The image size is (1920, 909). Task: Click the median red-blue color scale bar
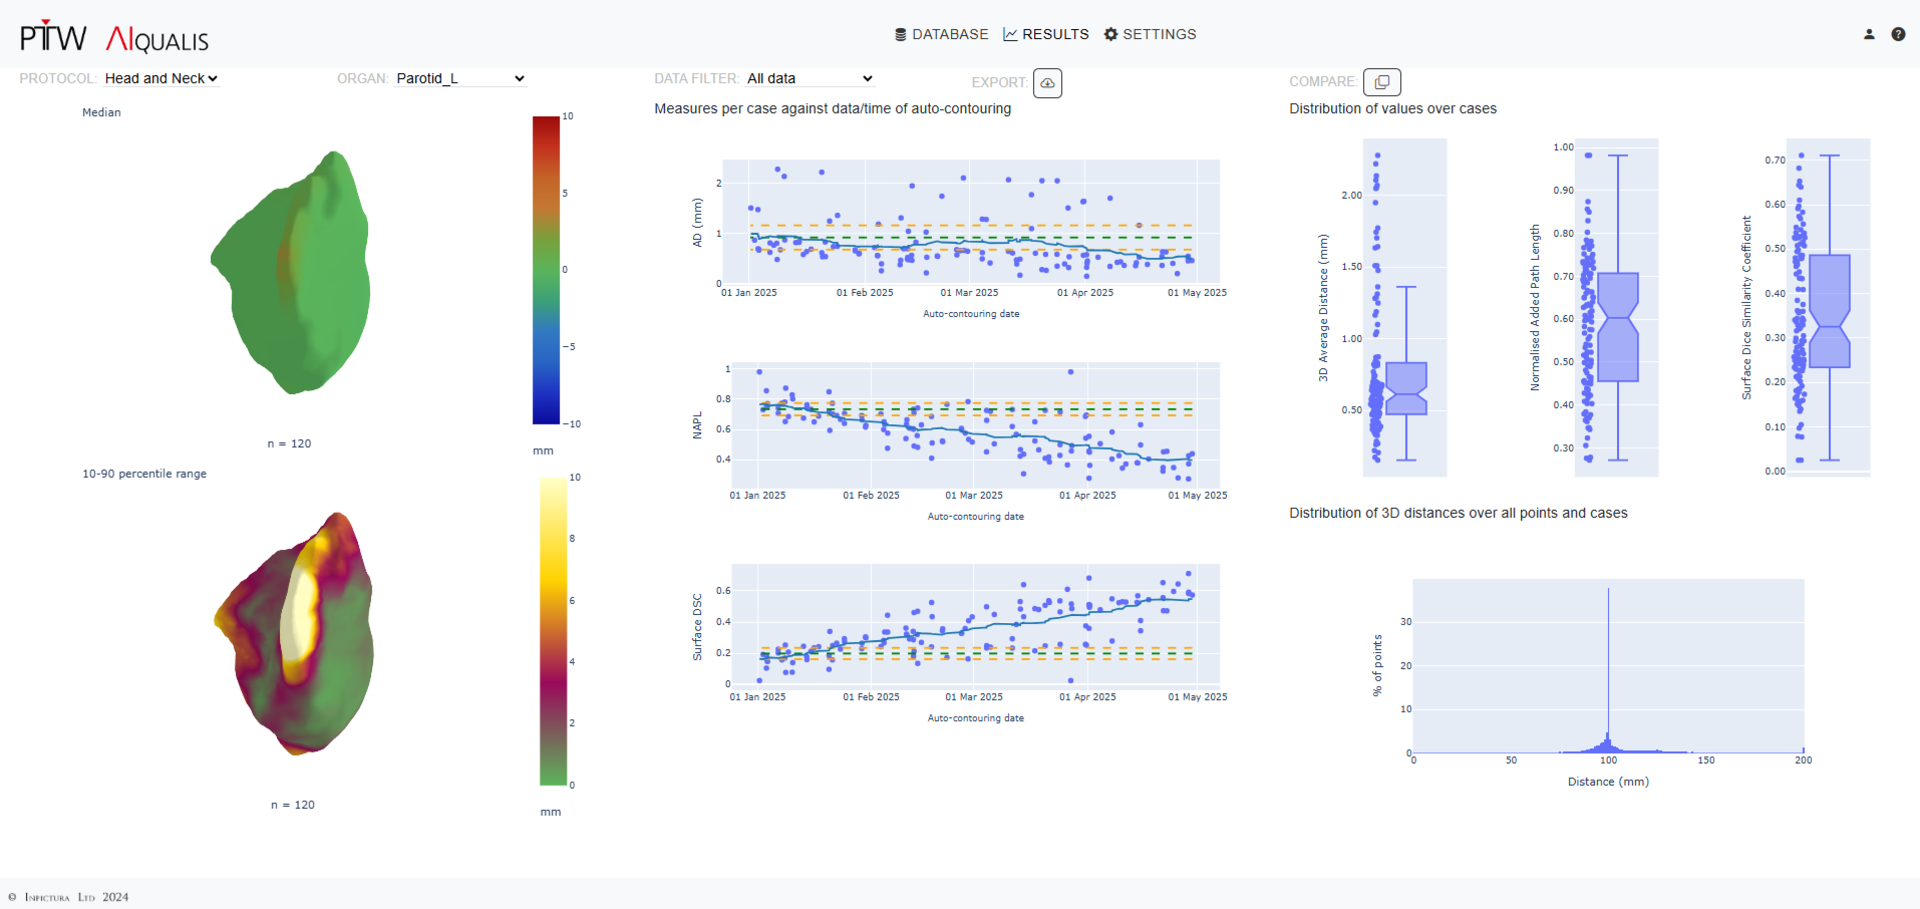click(x=545, y=270)
